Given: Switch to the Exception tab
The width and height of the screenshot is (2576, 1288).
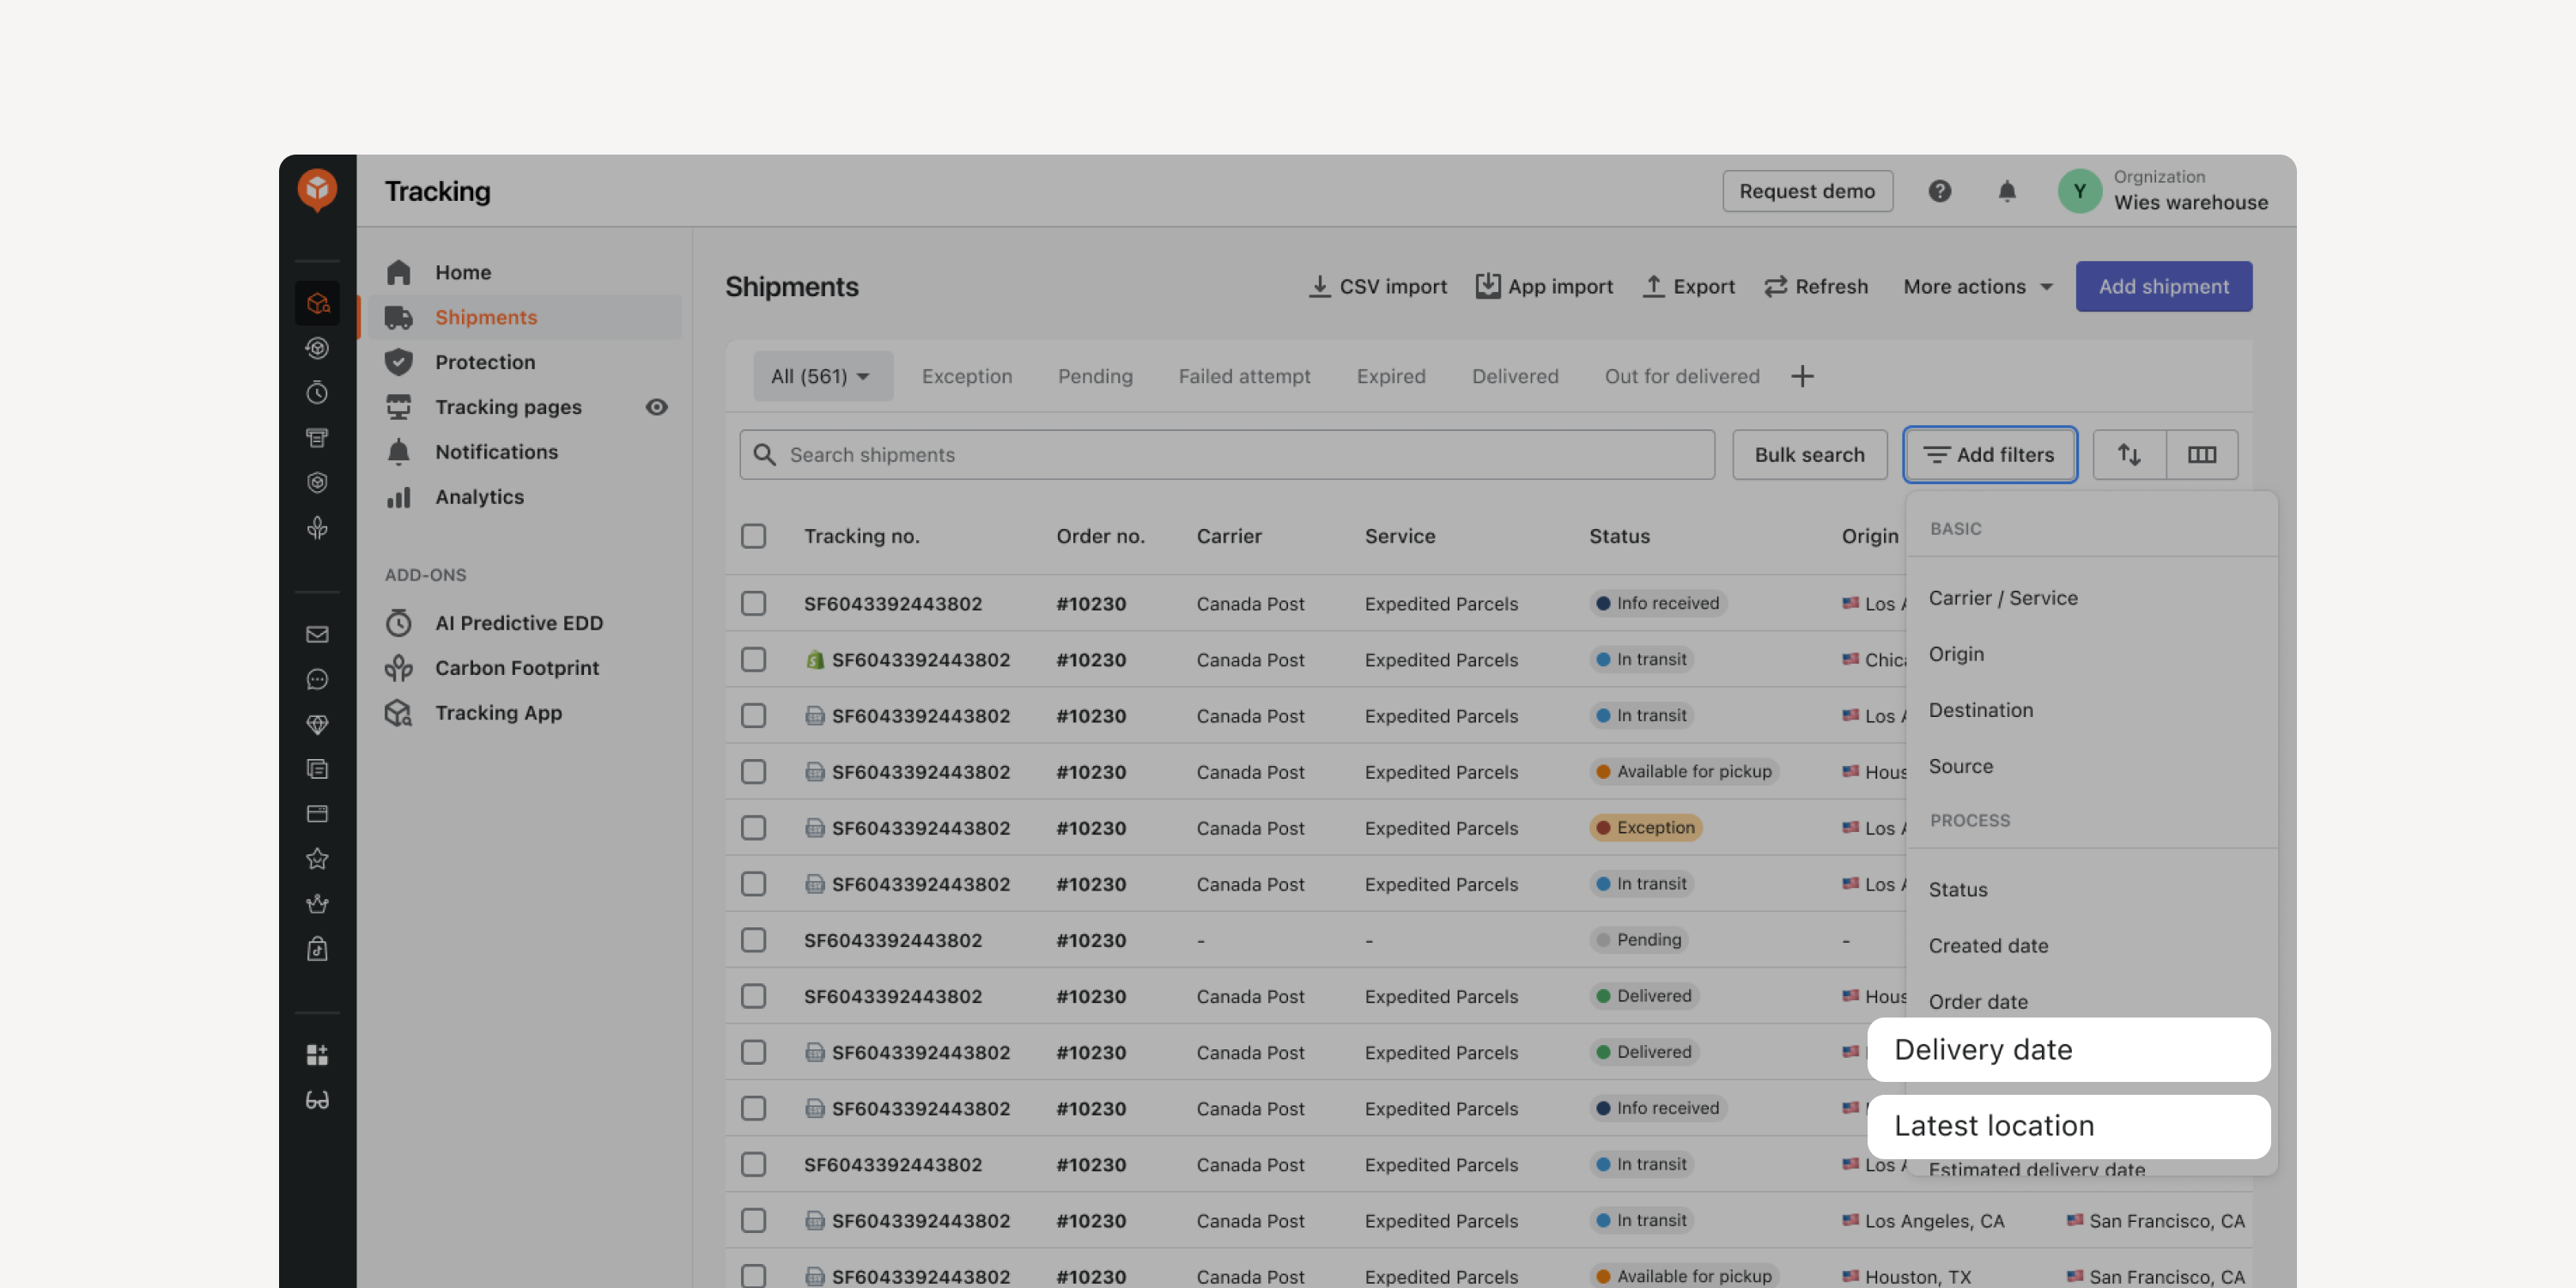Looking at the screenshot, I should click(966, 376).
